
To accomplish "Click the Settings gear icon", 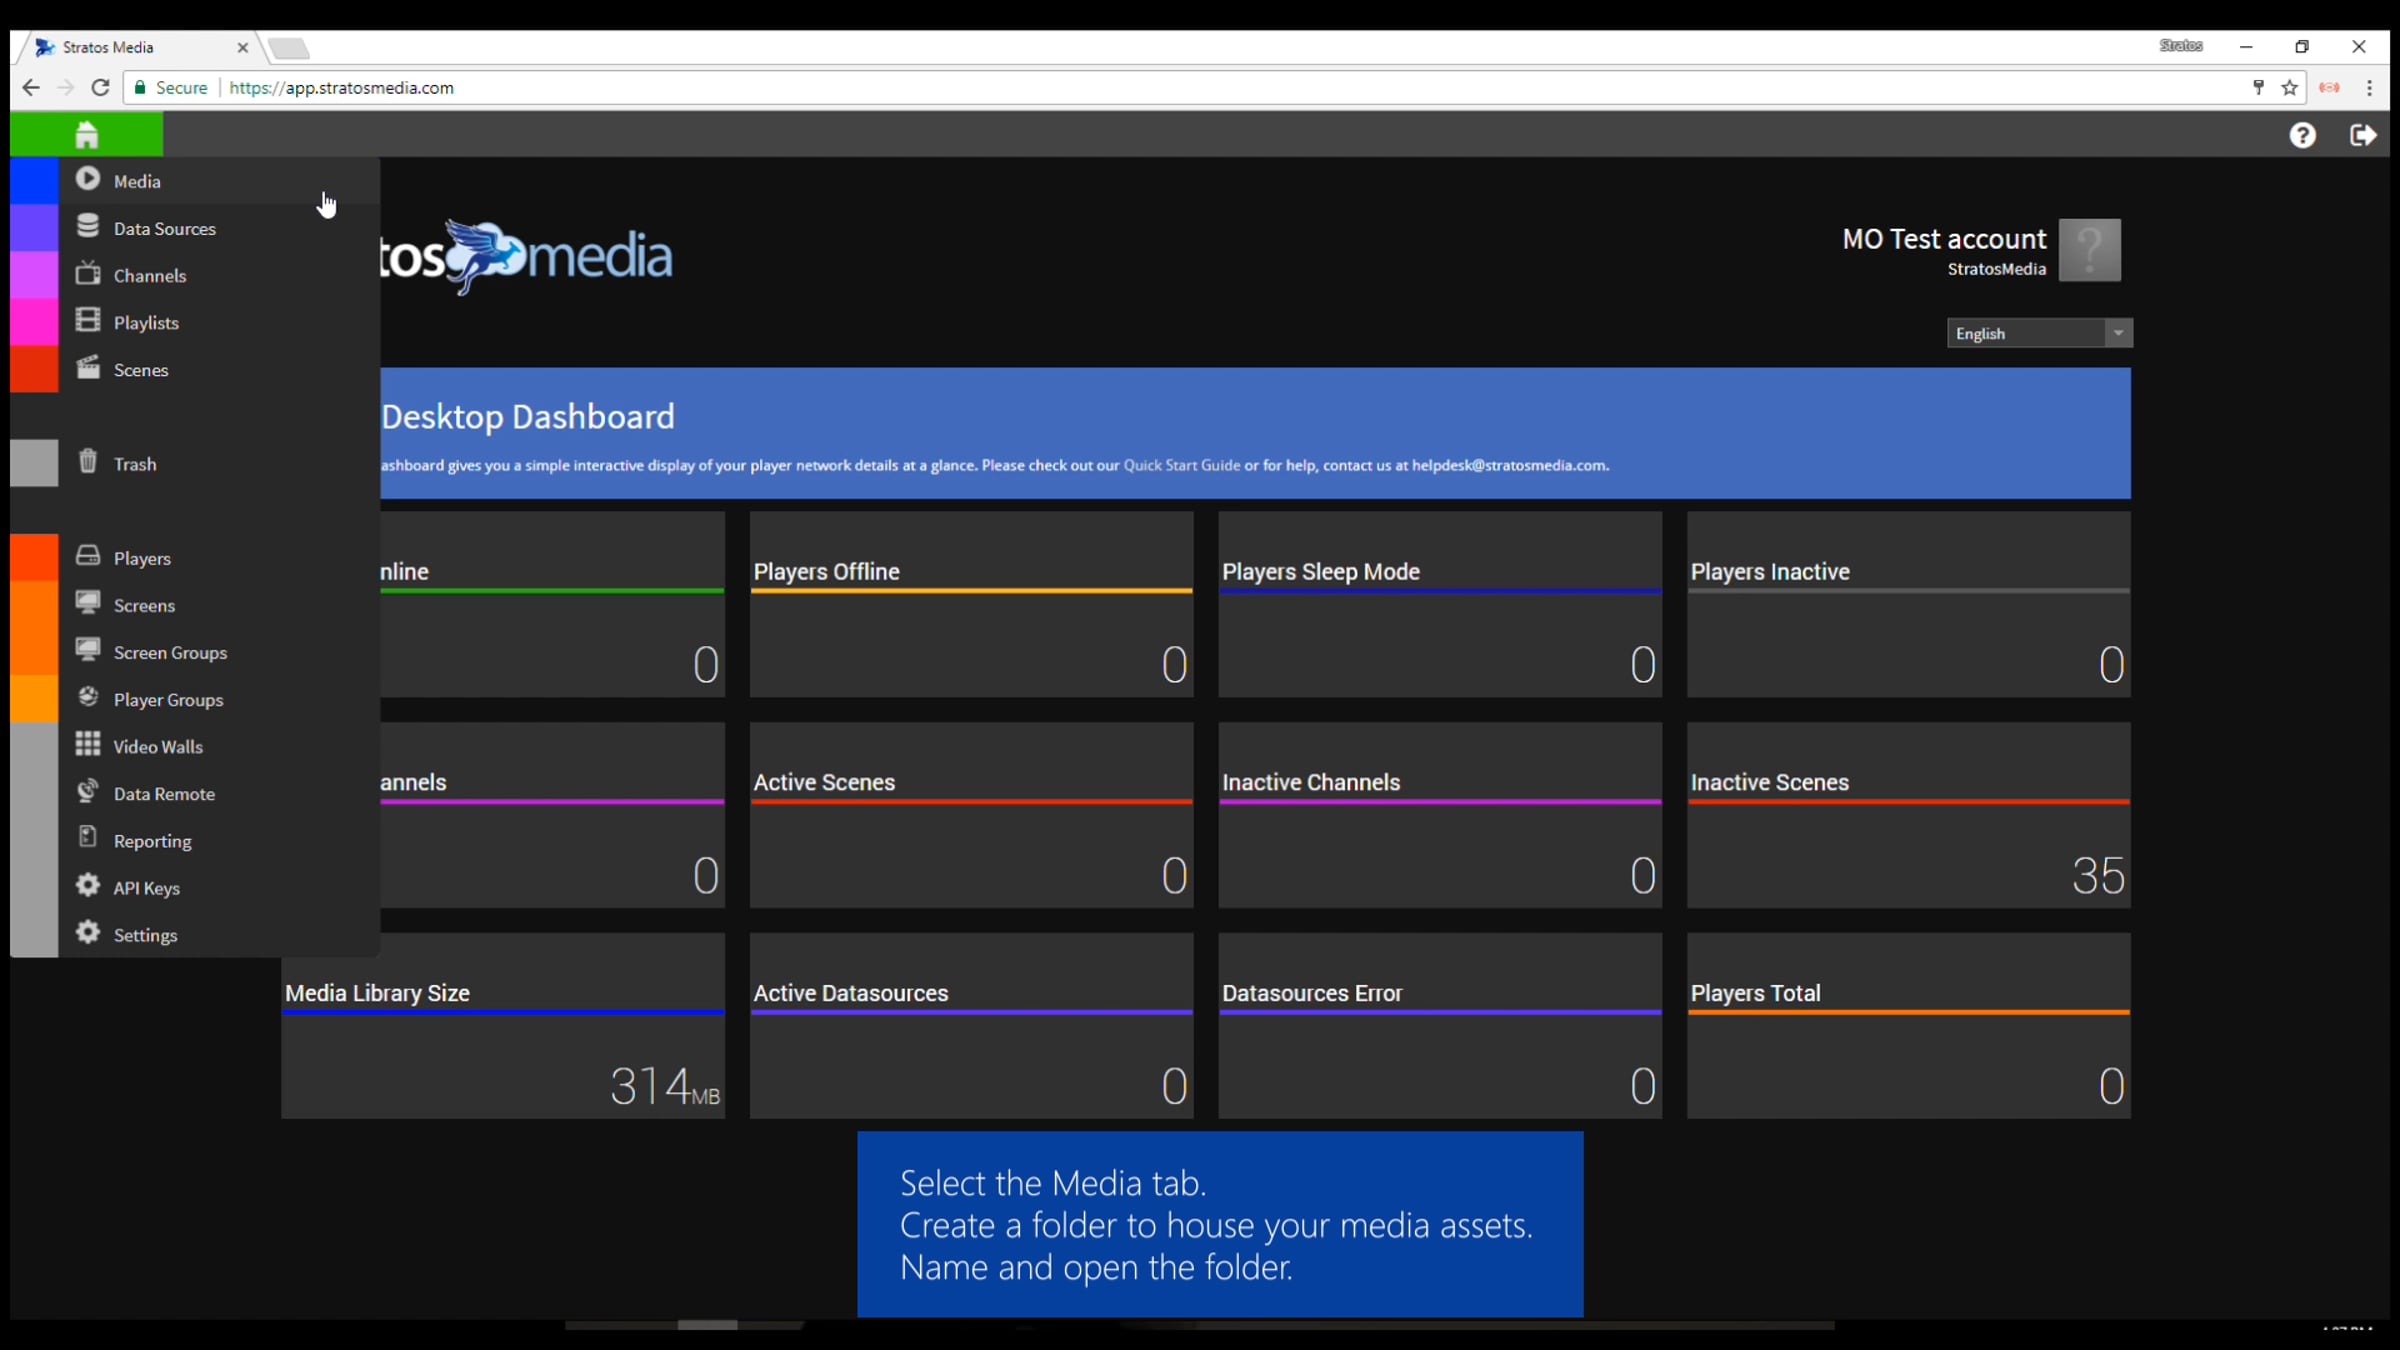I will click(88, 932).
